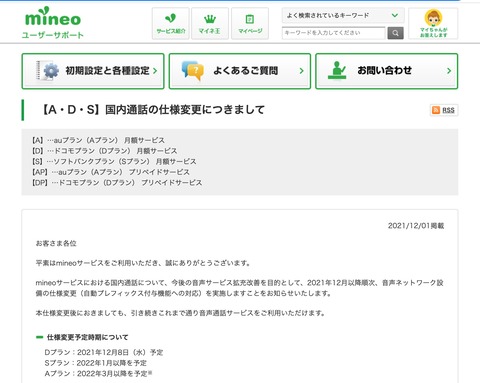
Task: Expand よく検索されているキーワード dropdown
Action: tap(343, 15)
